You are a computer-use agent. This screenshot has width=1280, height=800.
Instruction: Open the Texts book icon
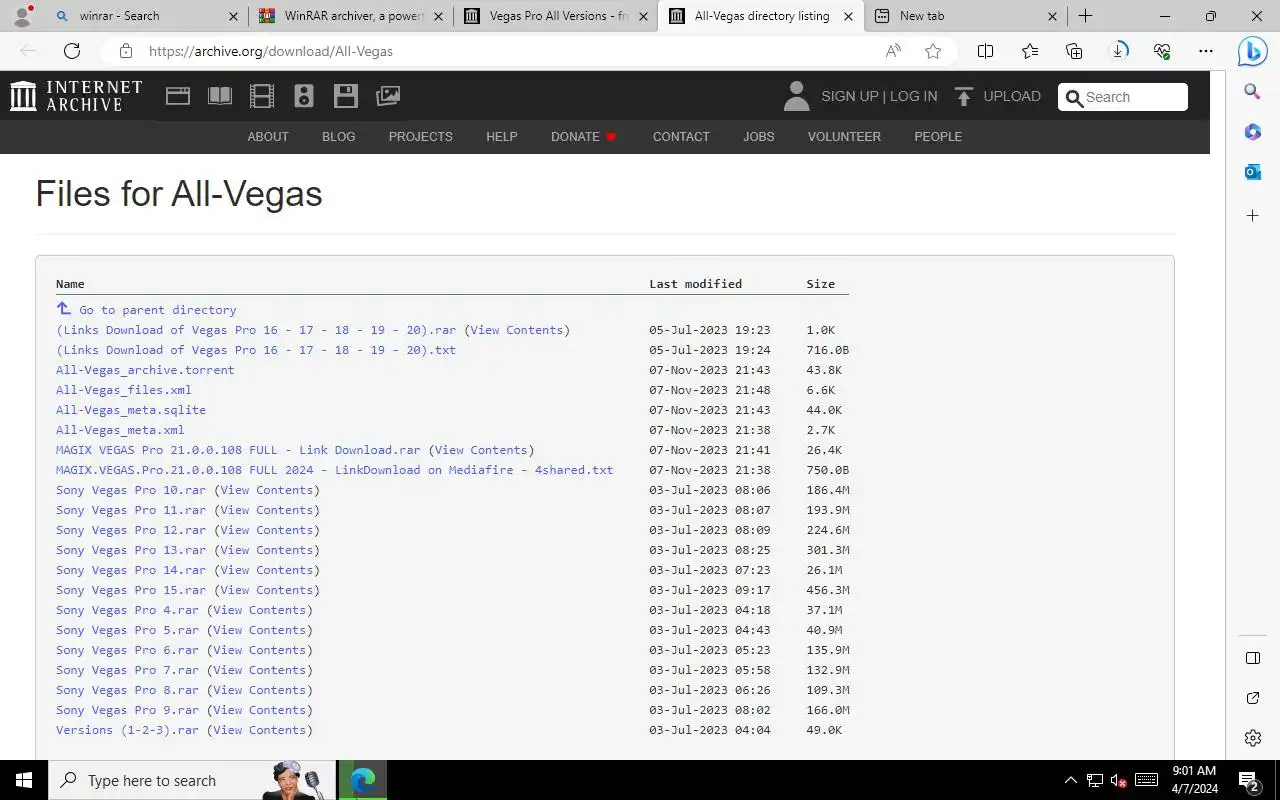click(x=220, y=96)
